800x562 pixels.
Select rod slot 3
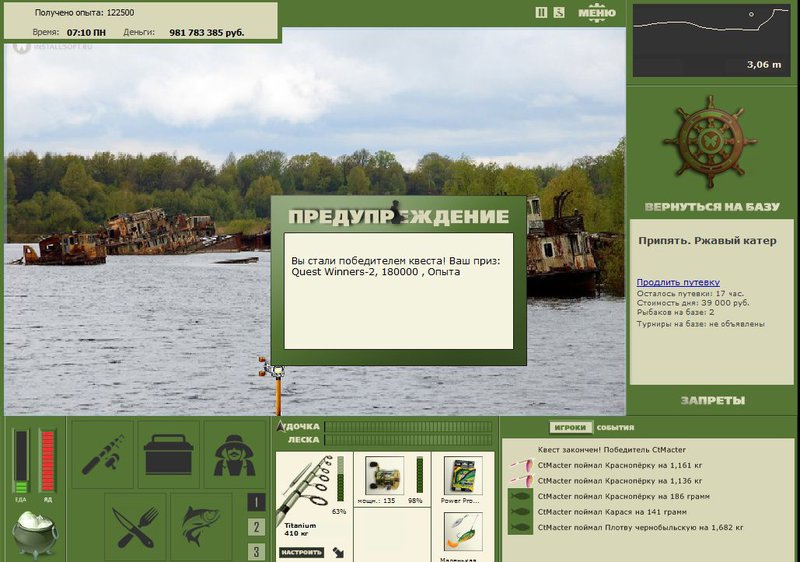[x=256, y=551]
